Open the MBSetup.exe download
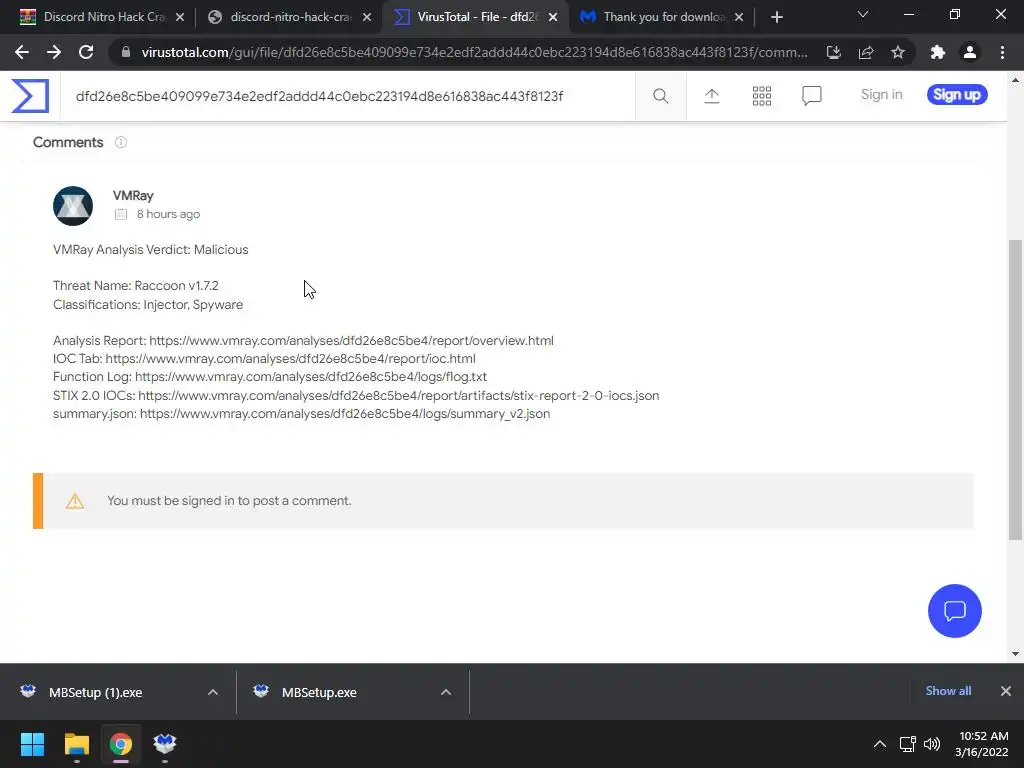Viewport: 1024px width, 768px height. click(x=320, y=692)
